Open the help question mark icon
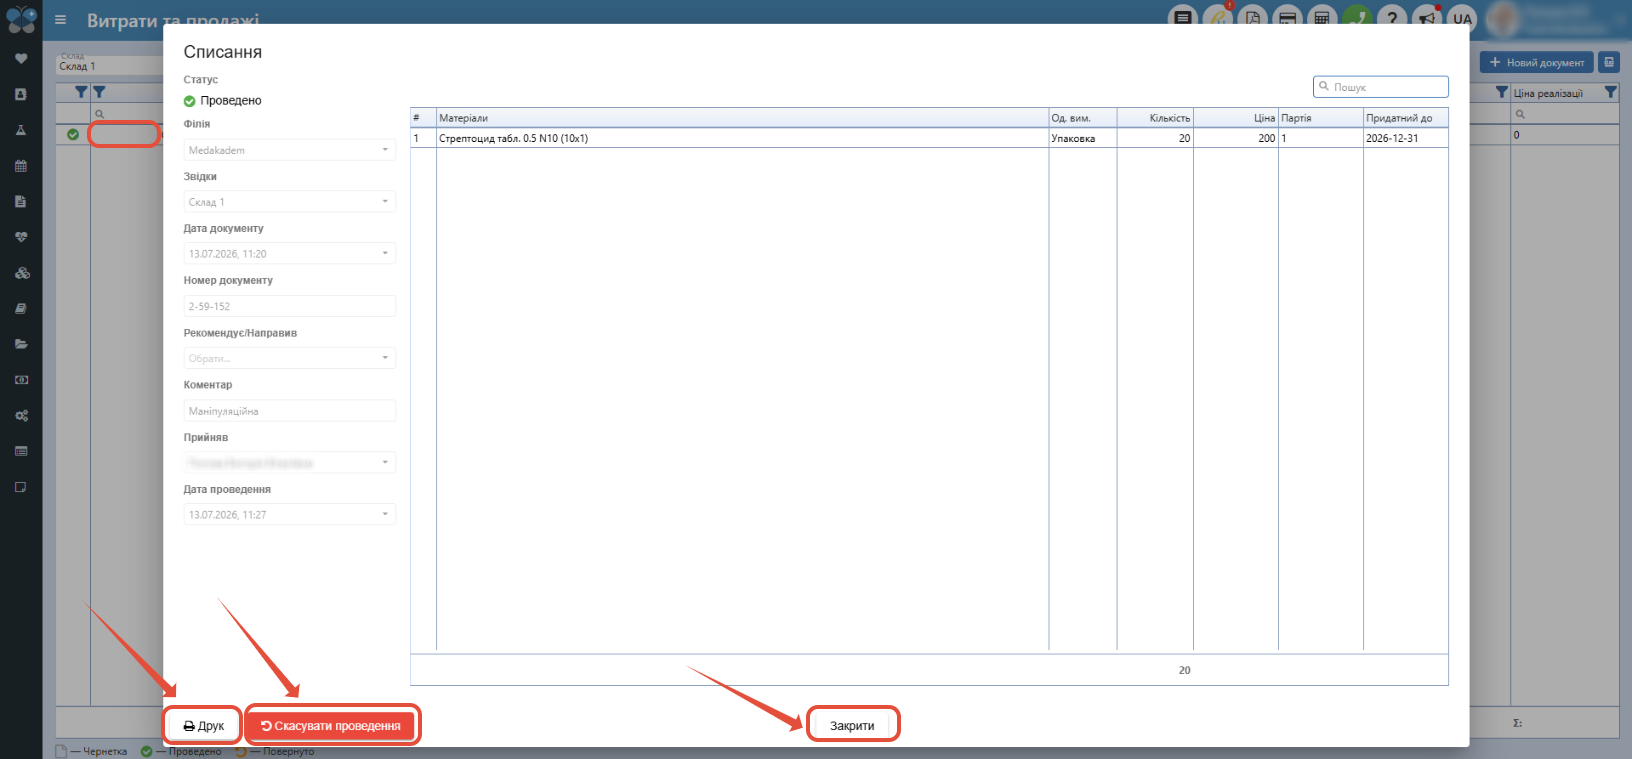This screenshot has height=759, width=1632. click(x=1392, y=18)
